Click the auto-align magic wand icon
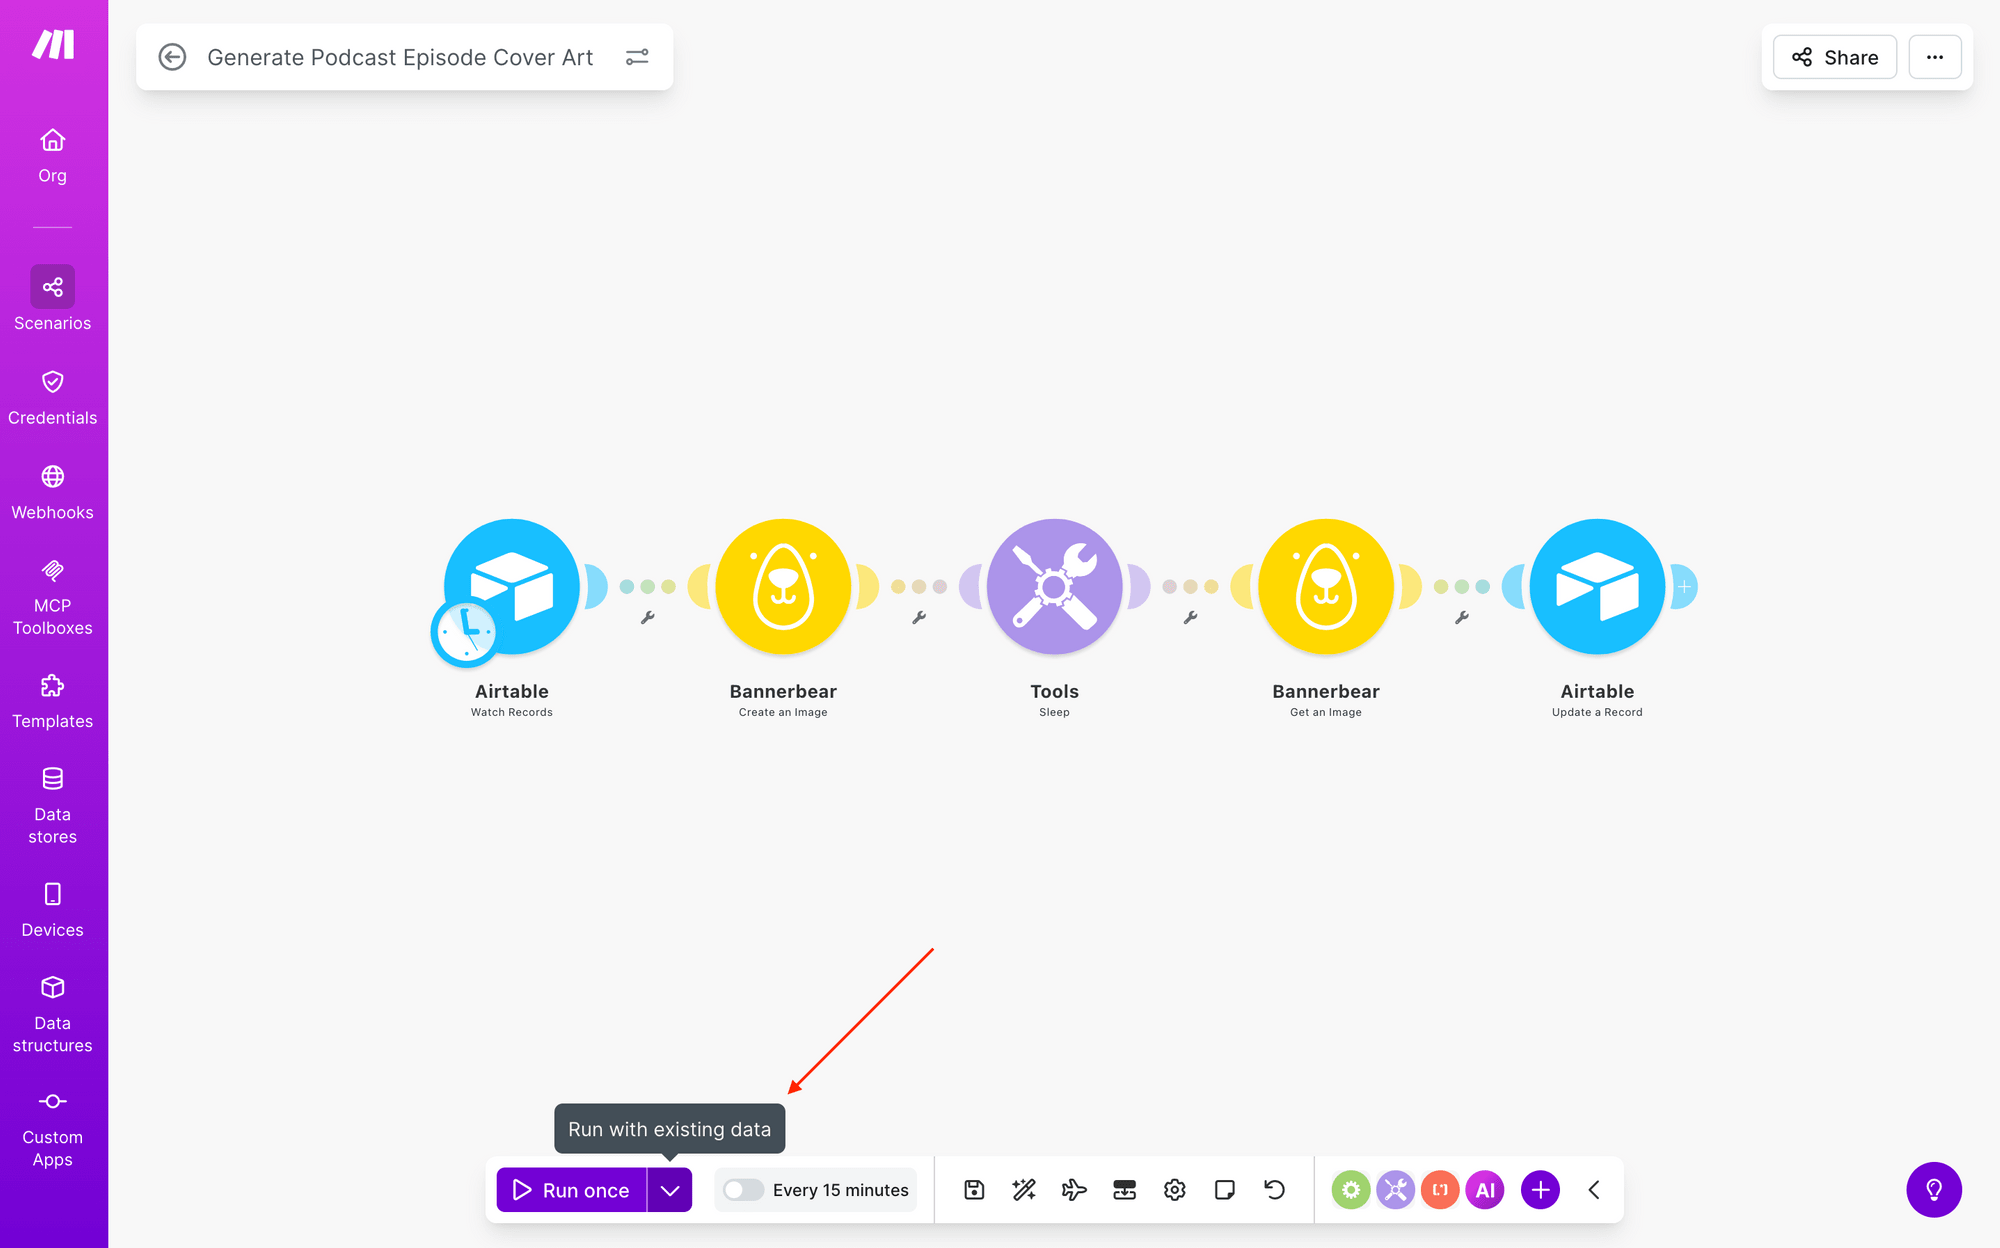 point(1024,1190)
